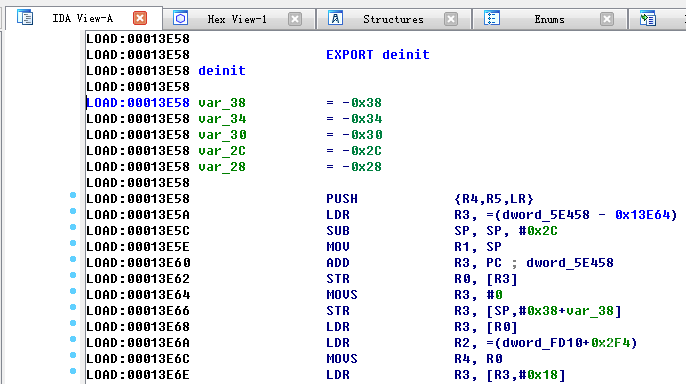
Task: Close the Hex View-1 tab
Action: pos(295,19)
